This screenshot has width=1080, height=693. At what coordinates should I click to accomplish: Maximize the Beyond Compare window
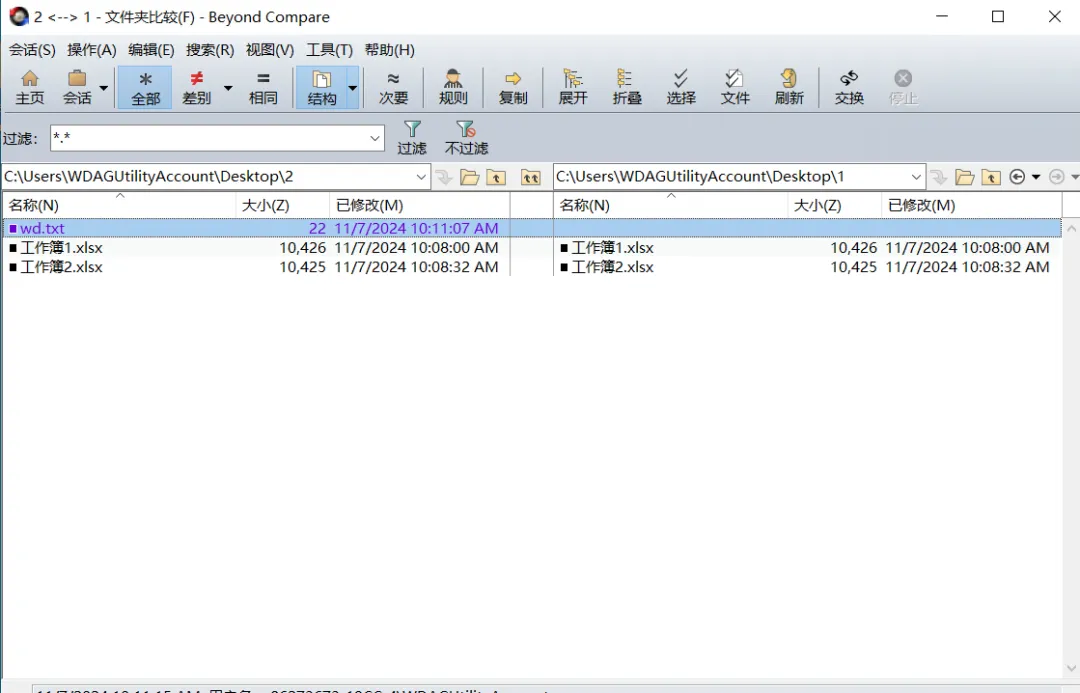(x=997, y=17)
